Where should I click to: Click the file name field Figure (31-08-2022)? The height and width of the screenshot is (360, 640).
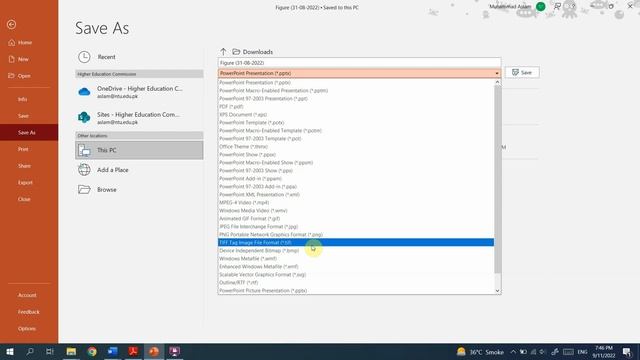pyautogui.click(x=359, y=63)
